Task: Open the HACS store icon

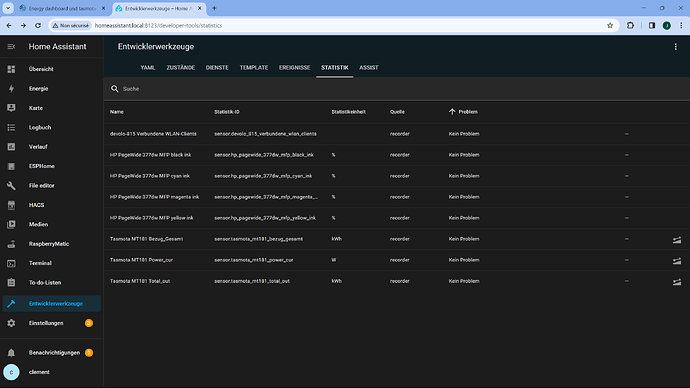Action: click(11, 205)
